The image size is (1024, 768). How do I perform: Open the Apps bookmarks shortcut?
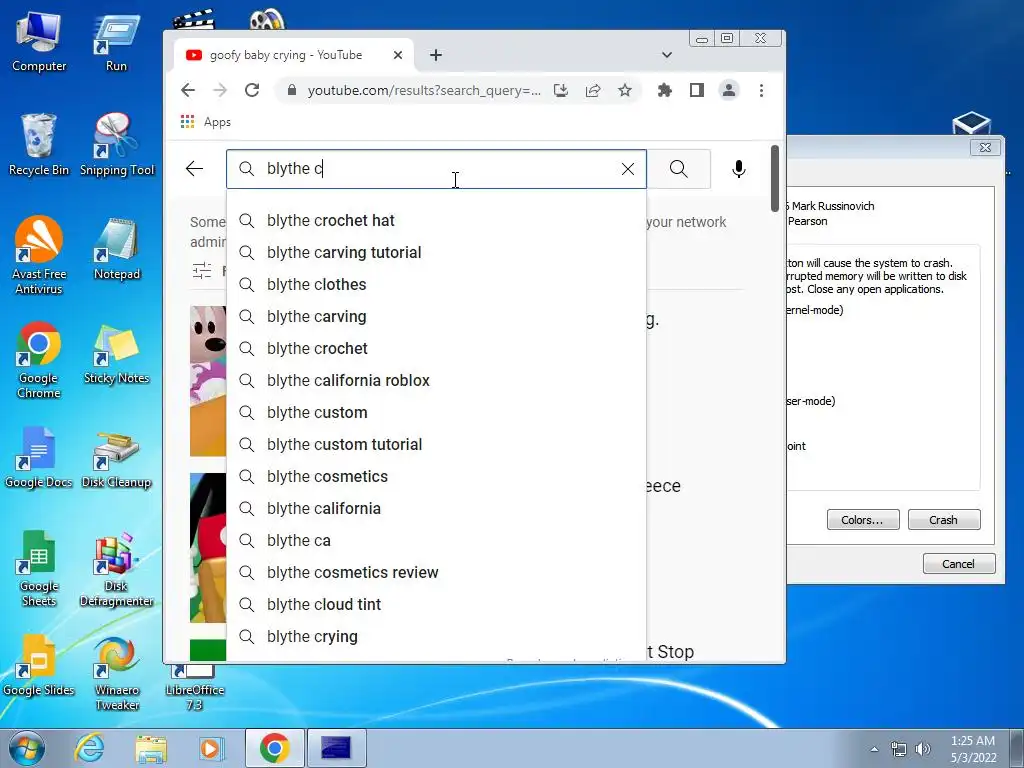(x=206, y=122)
